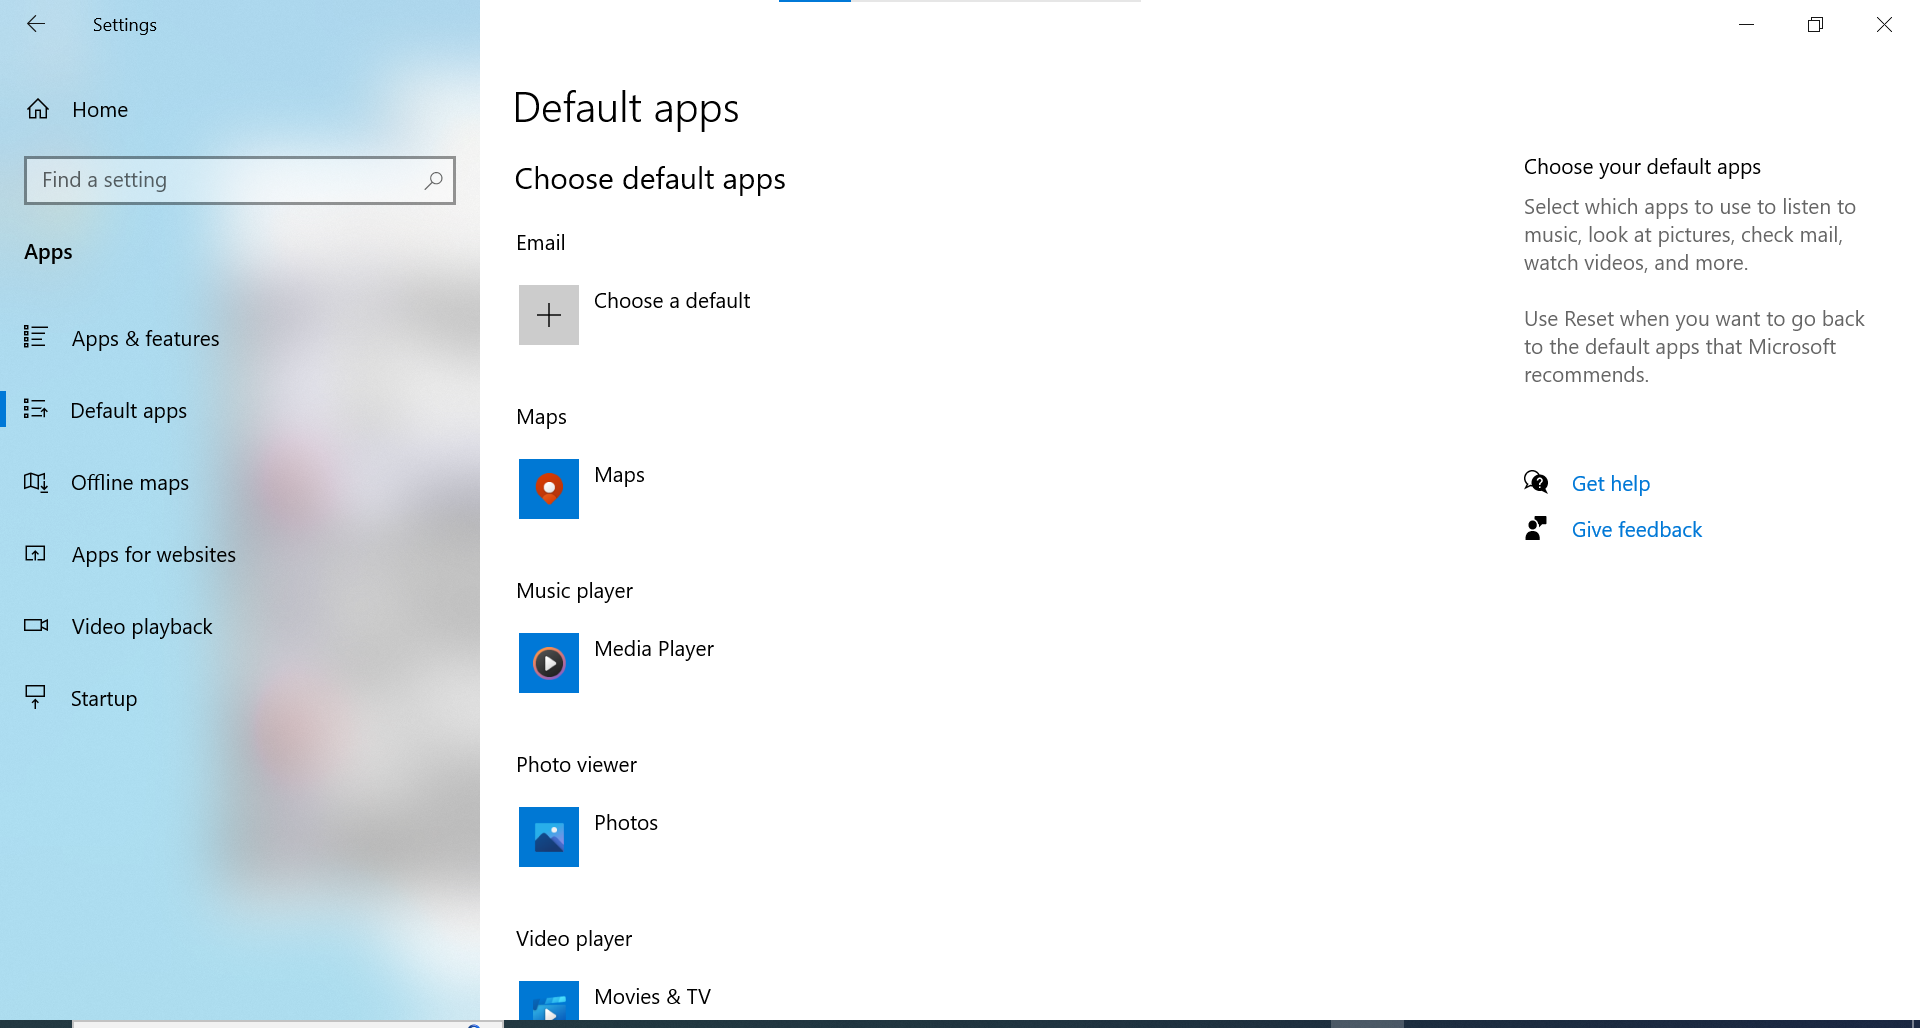Restore down the Settings window
Viewport: 1920px width, 1028px height.
point(1815,24)
